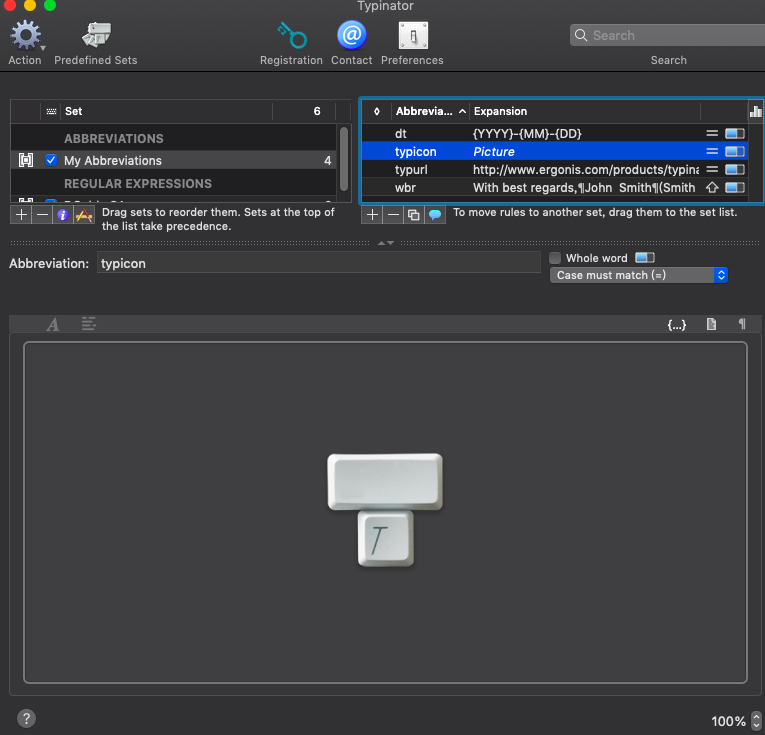The image size is (765, 735).
Task: Add a new set with plus button
Action: 21,215
